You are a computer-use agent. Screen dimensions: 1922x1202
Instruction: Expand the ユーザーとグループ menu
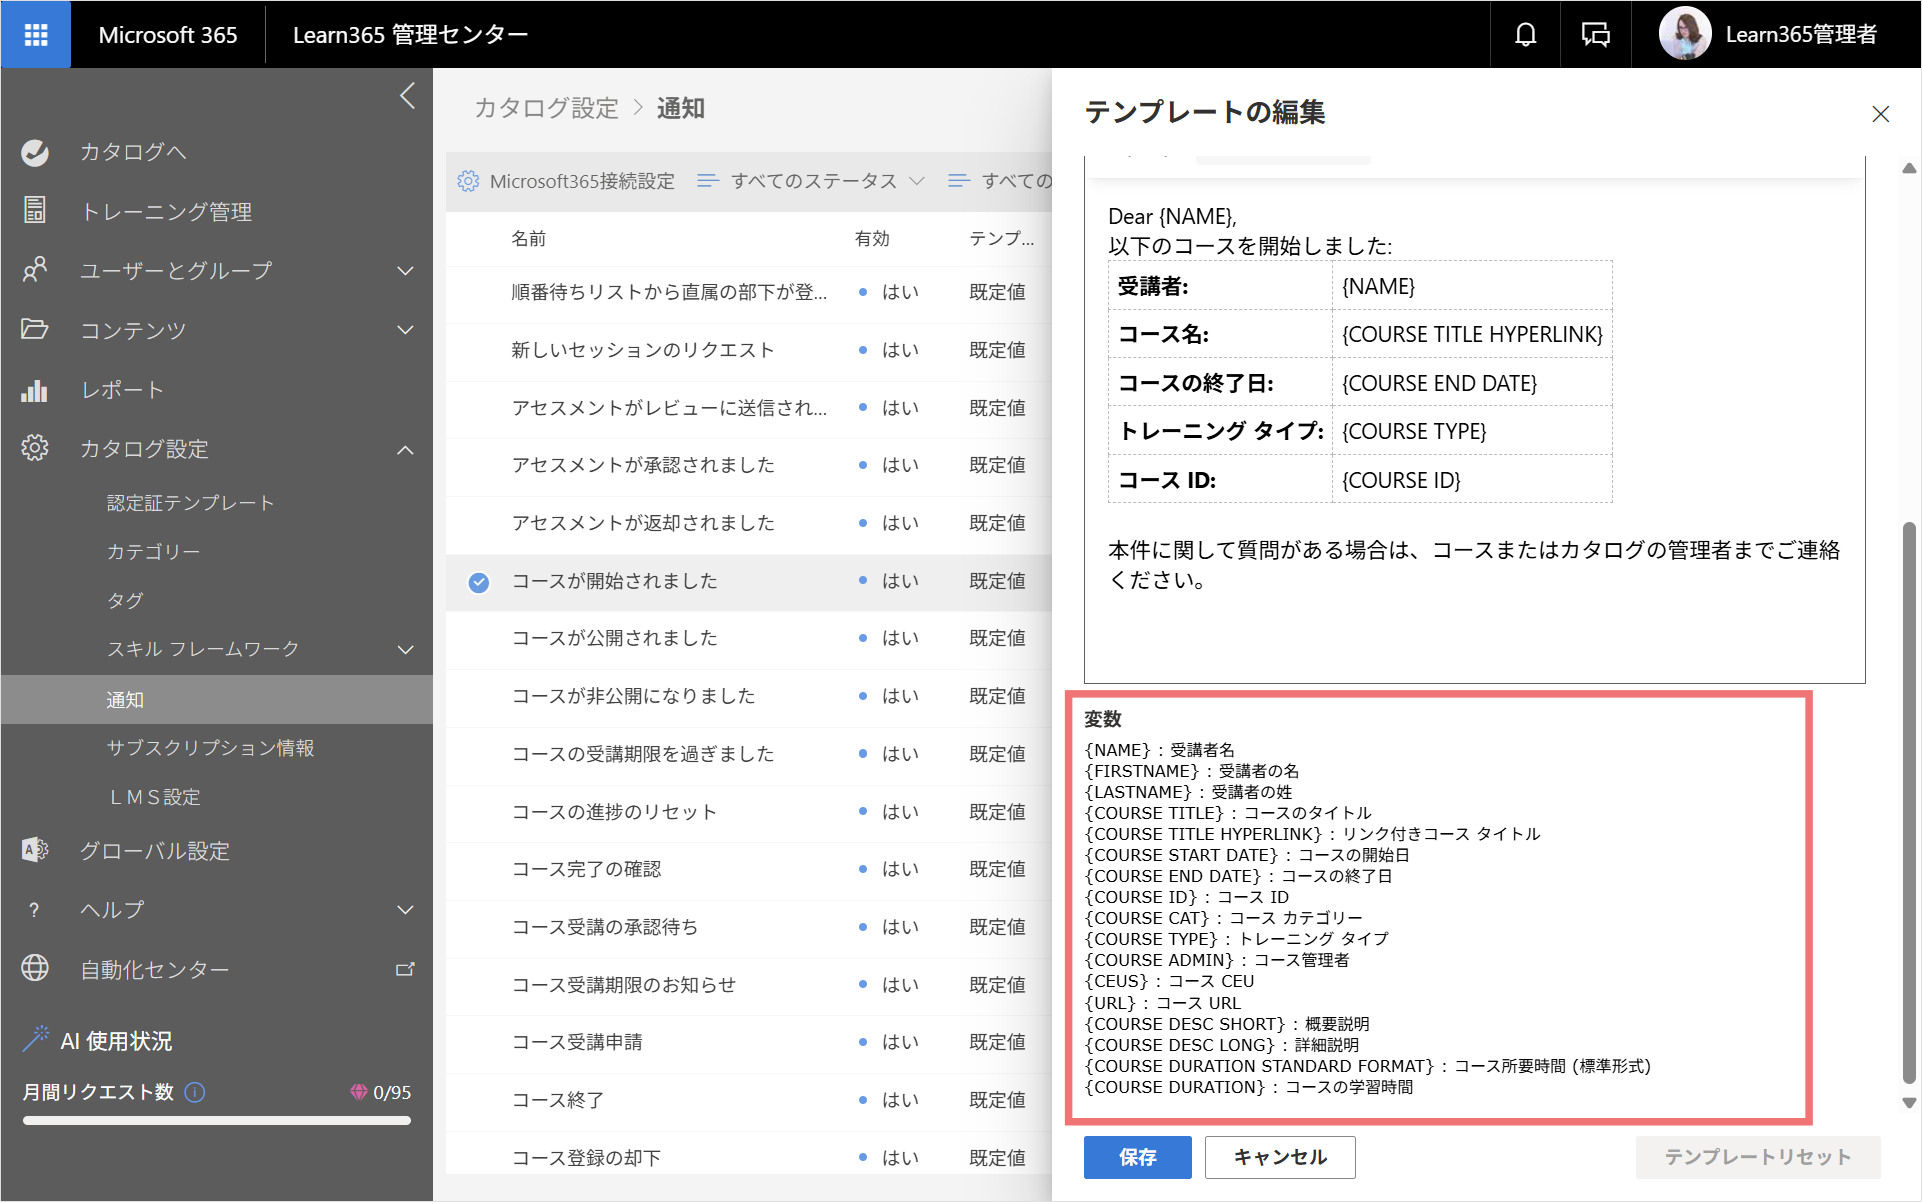click(x=405, y=271)
